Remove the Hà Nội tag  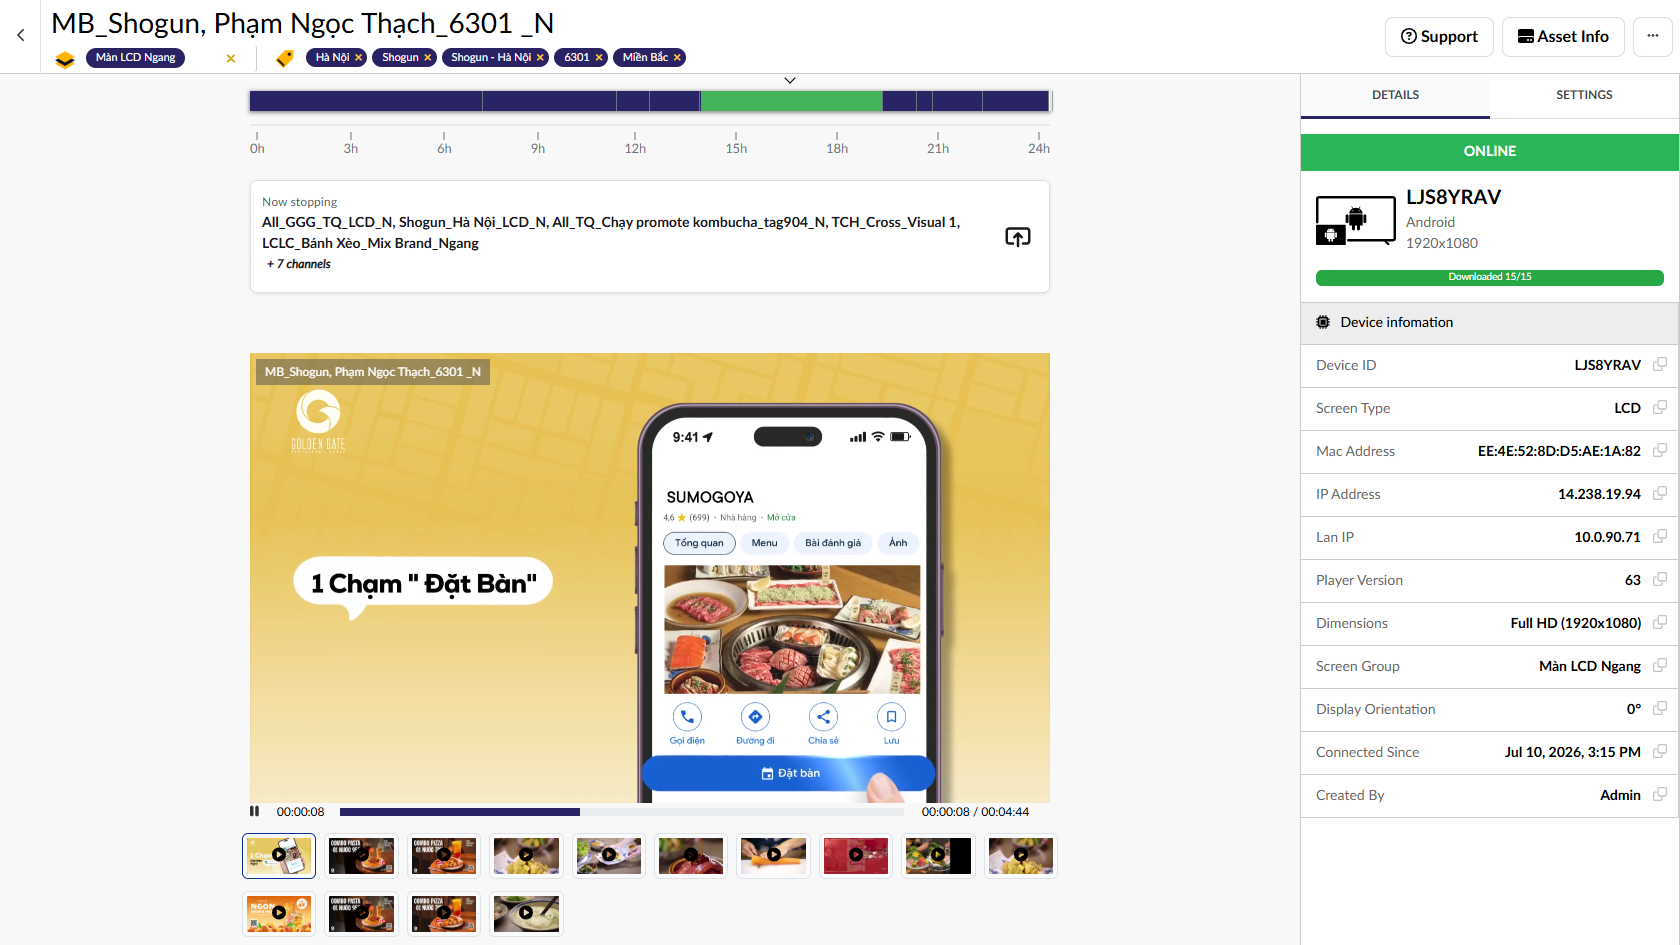click(x=358, y=58)
